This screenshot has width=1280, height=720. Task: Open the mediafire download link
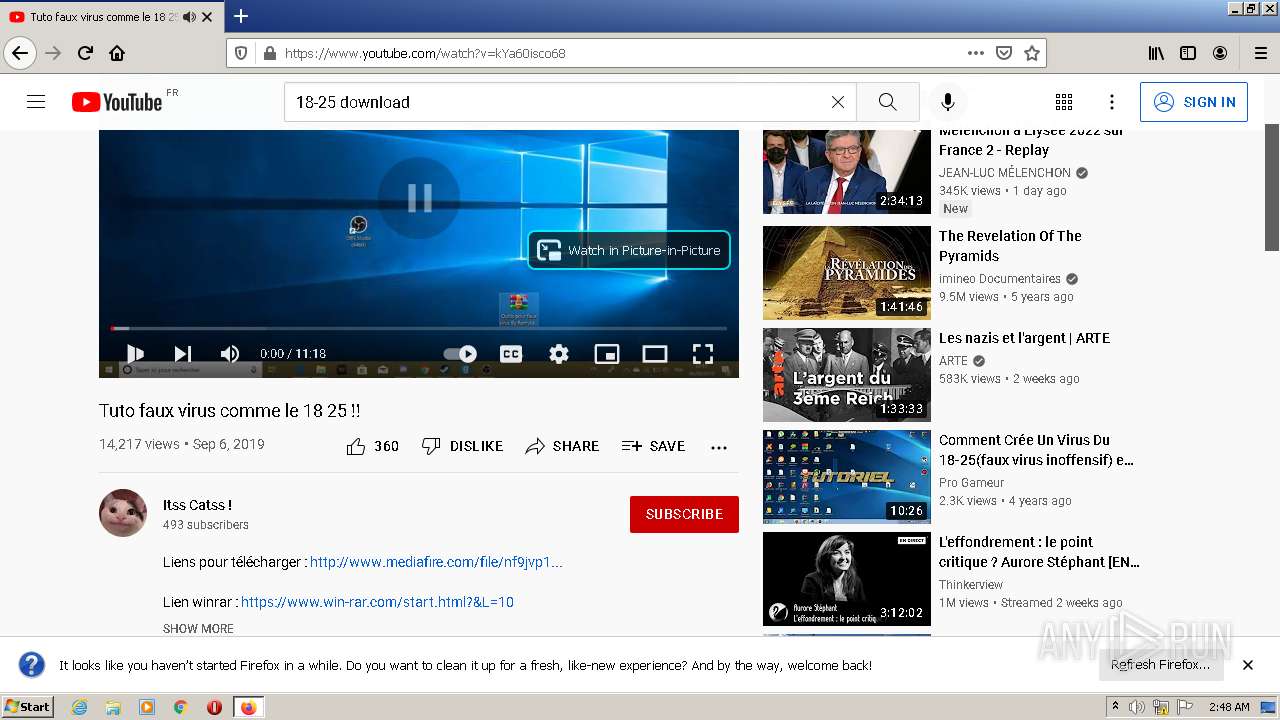436,562
